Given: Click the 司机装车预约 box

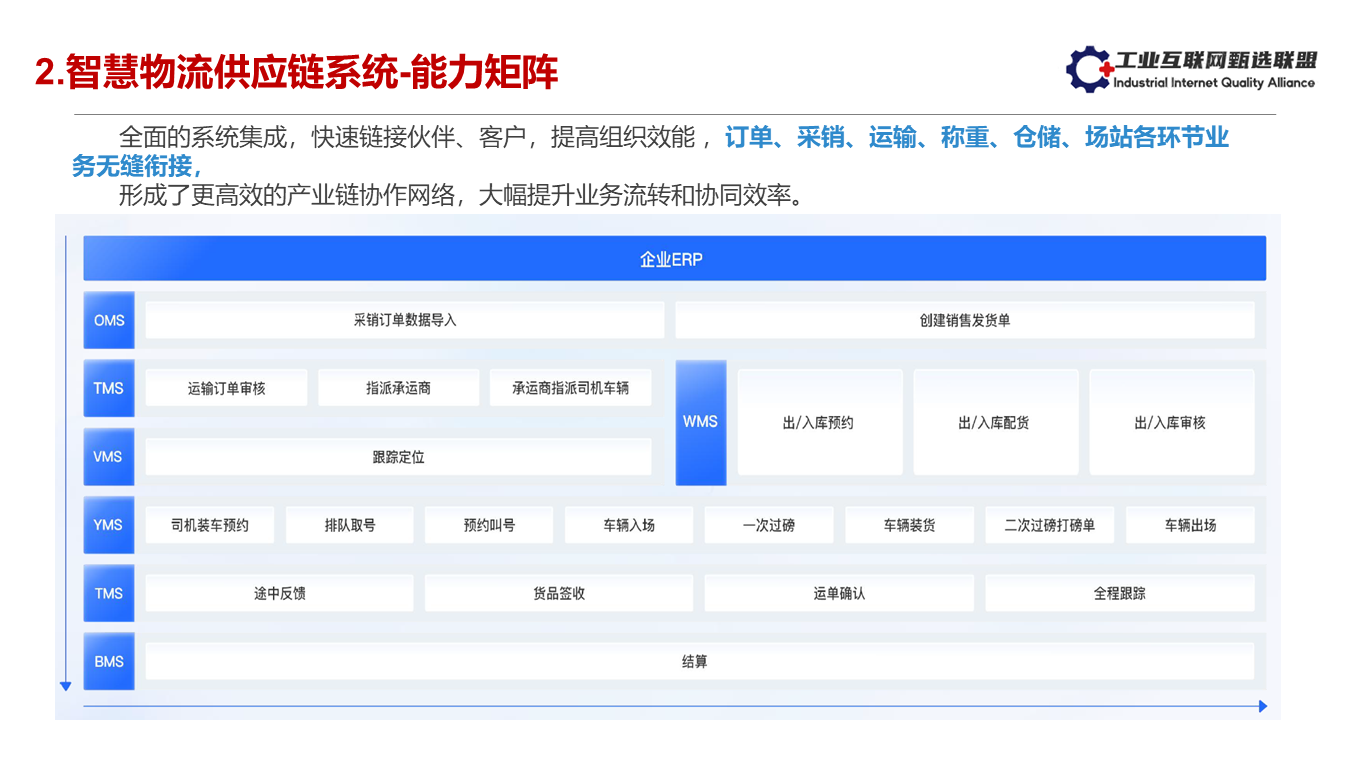Looking at the screenshot, I should point(210,525).
